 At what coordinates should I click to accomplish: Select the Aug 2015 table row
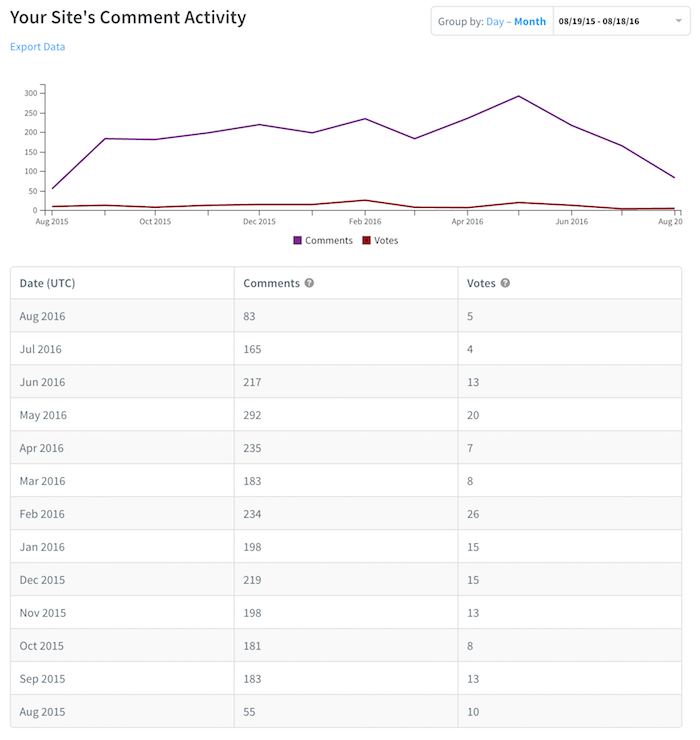(346, 711)
